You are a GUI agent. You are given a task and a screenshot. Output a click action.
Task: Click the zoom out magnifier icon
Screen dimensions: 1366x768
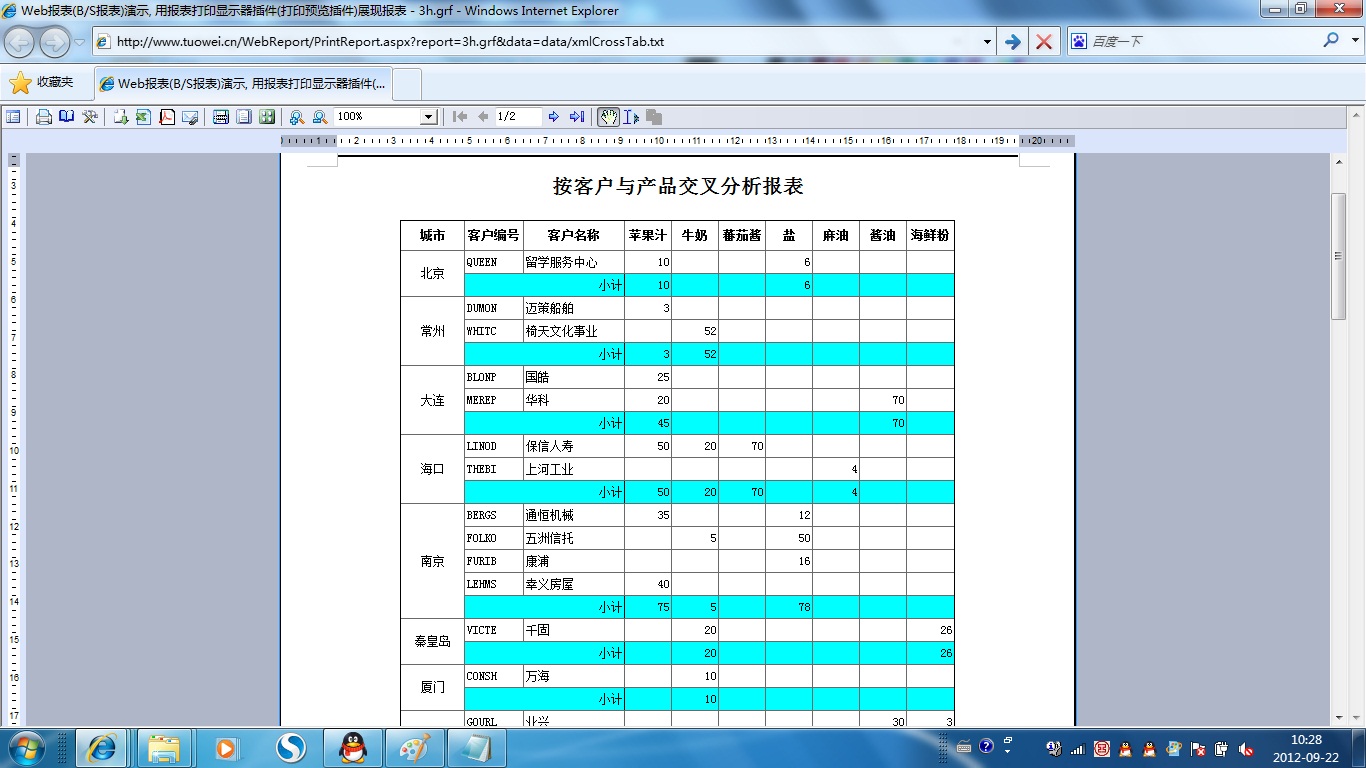tap(320, 117)
